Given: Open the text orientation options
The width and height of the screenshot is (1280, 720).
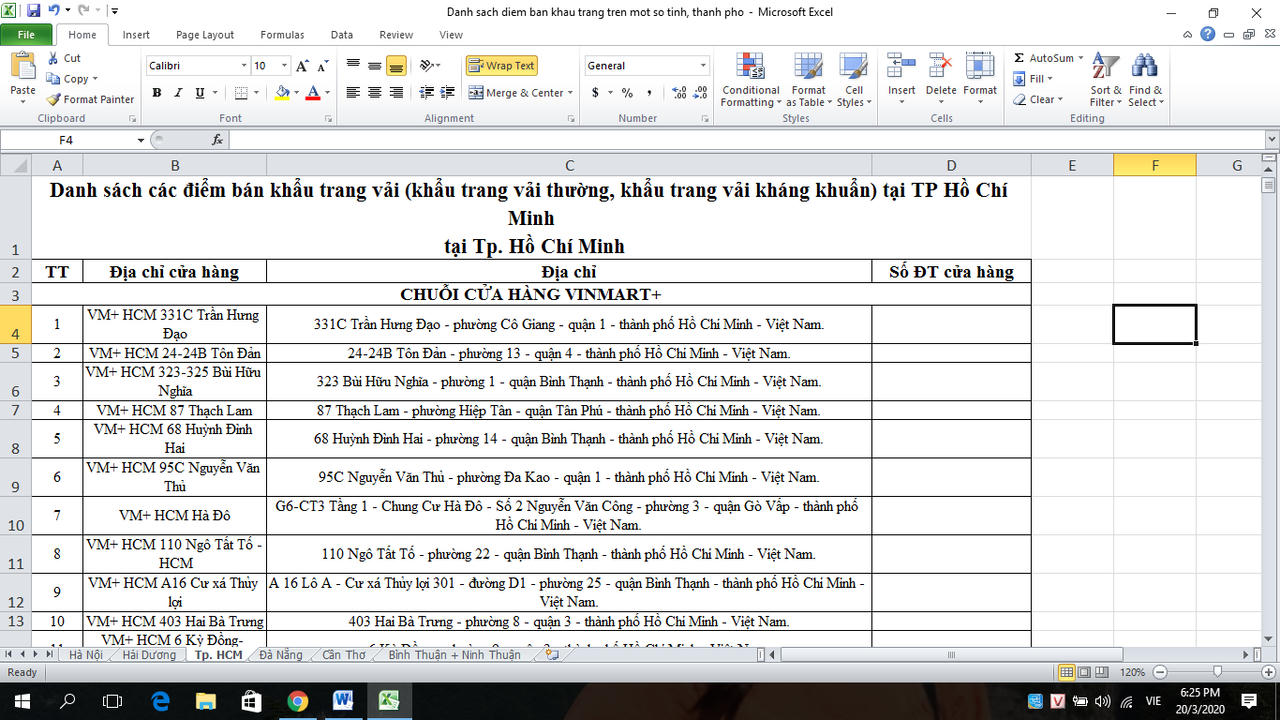Looking at the screenshot, I should pos(430,66).
